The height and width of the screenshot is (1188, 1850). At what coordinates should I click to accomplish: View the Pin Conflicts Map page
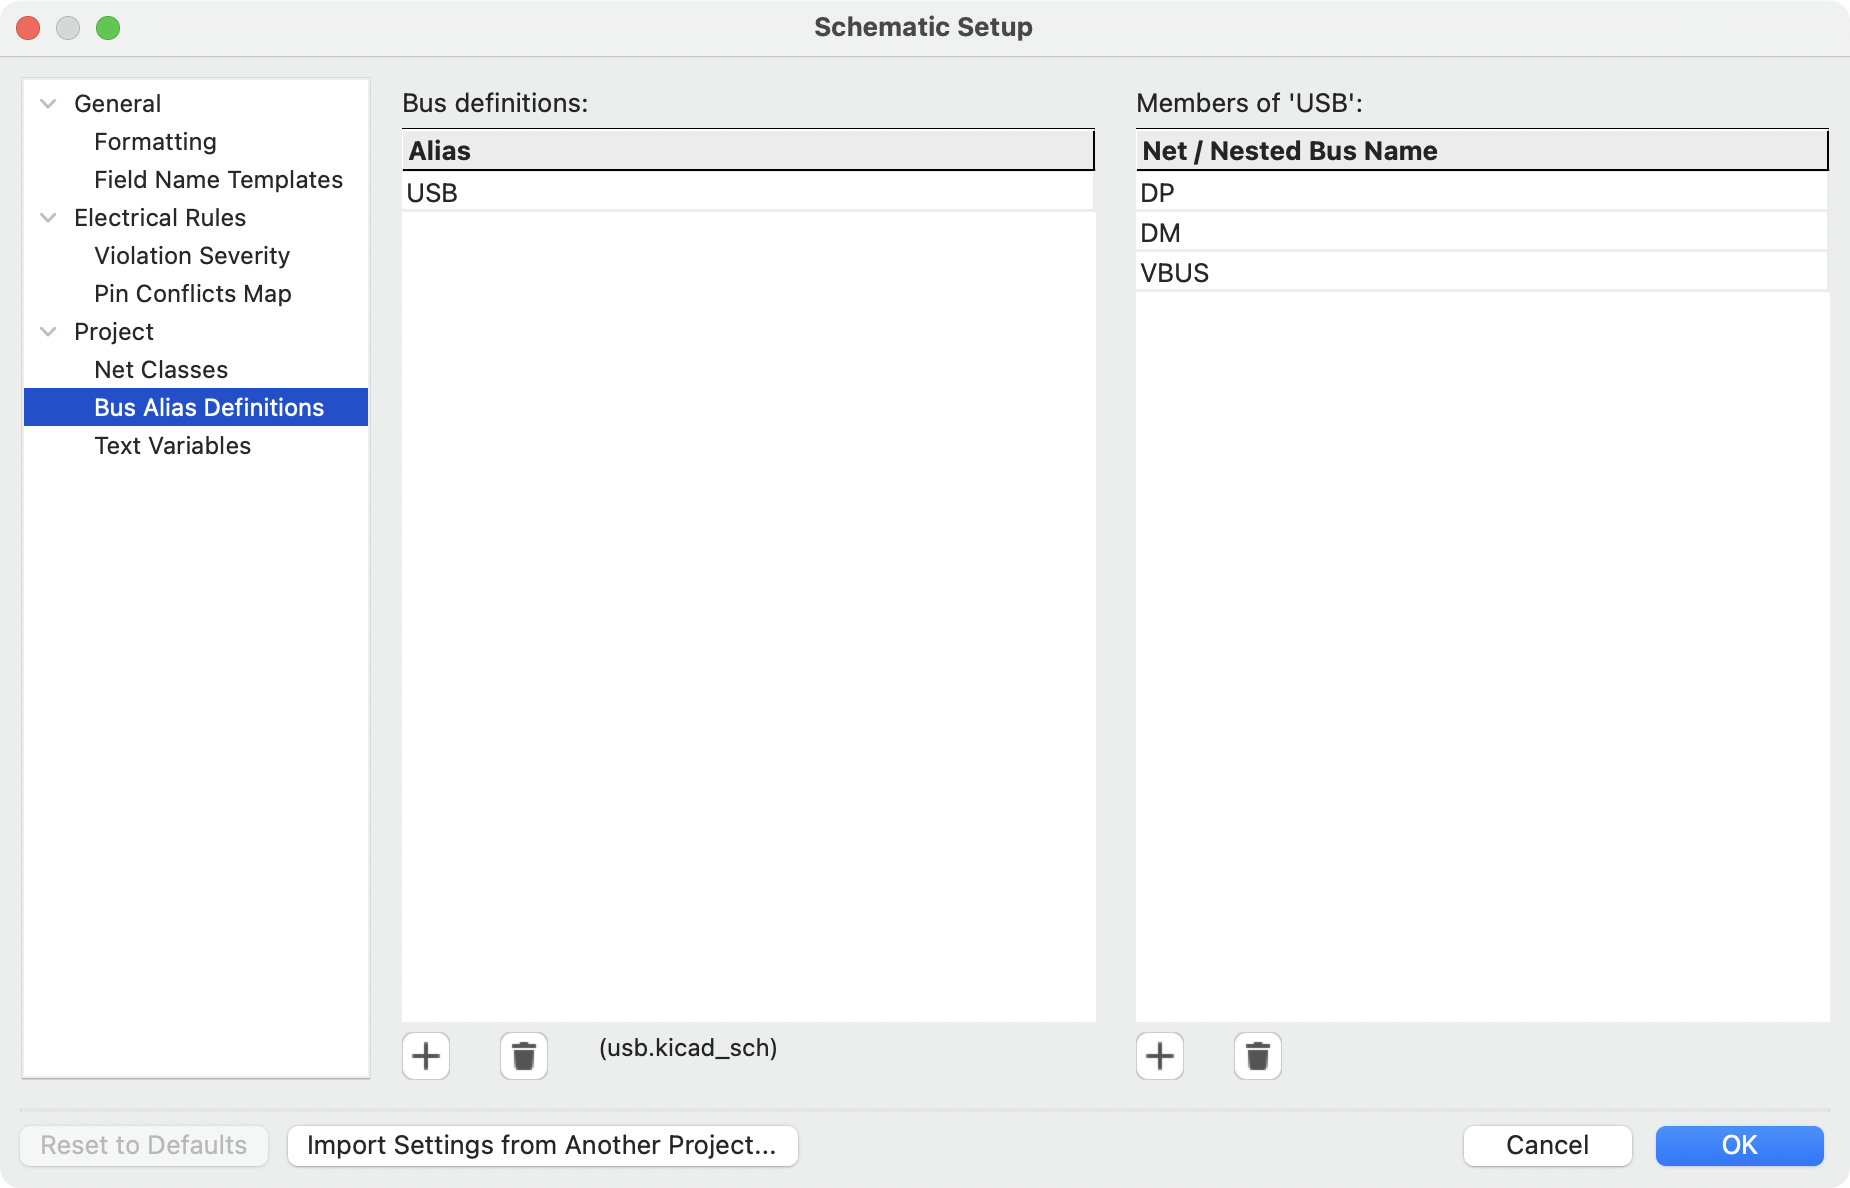tap(193, 293)
